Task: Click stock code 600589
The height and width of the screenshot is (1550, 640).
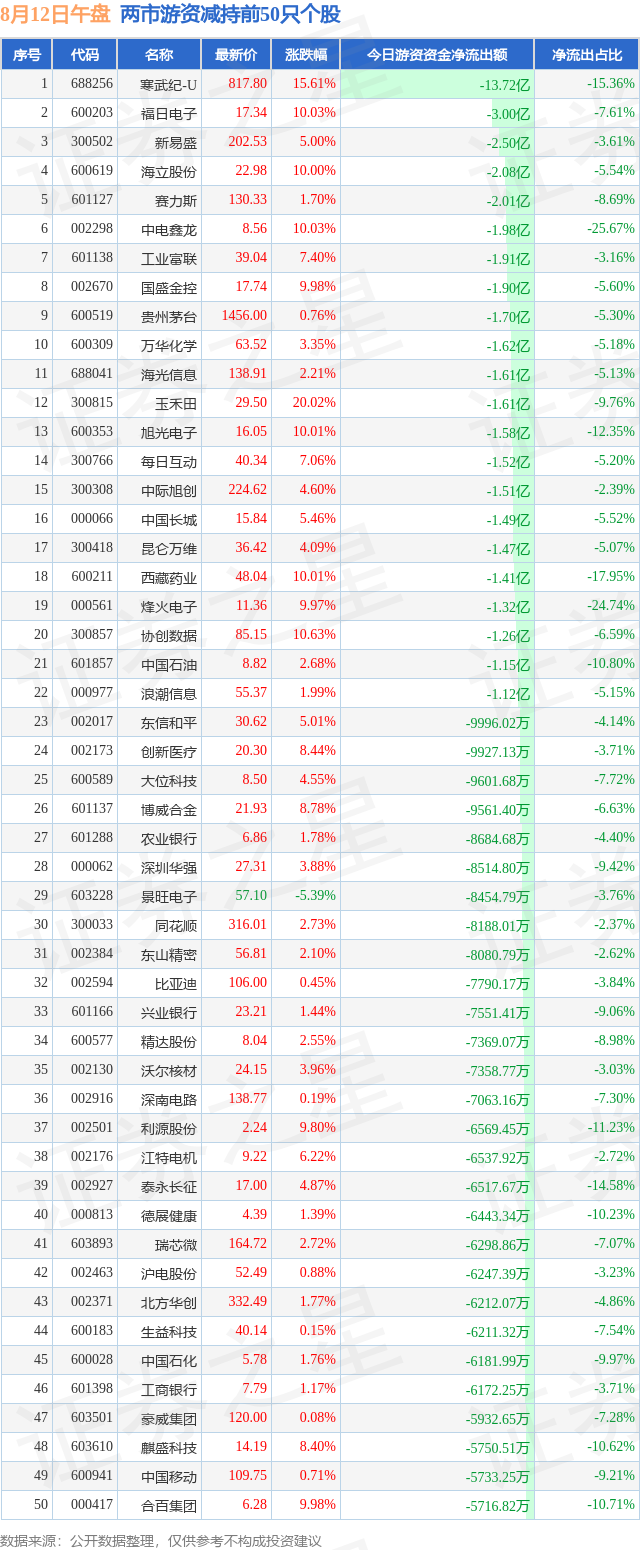Action: (91, 781)
